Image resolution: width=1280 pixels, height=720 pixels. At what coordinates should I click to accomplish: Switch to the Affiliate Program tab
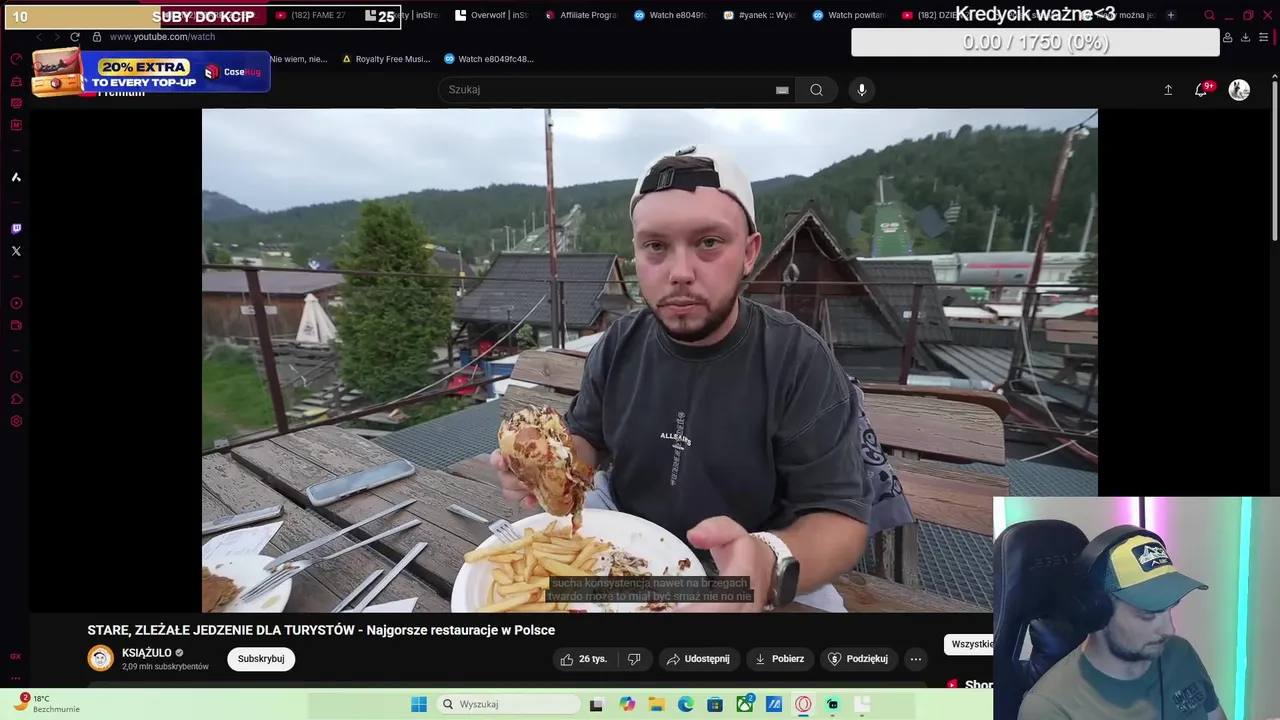pyautogui.click(x=581, y=15)
